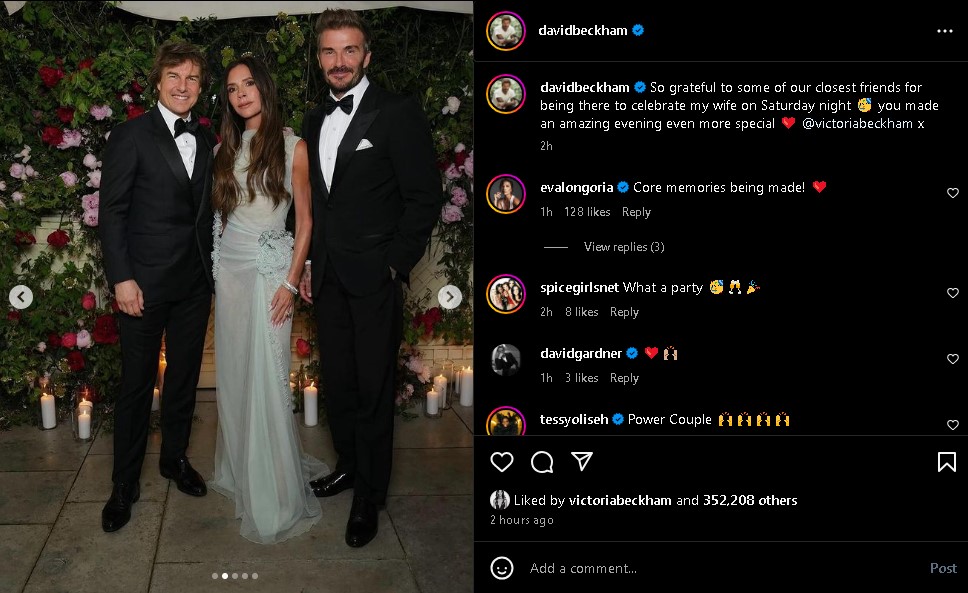Image resolution: width=968 pixels, height=593 pixels.
Task: Open the emoji picker in the comment box
Action: point(500,567)
